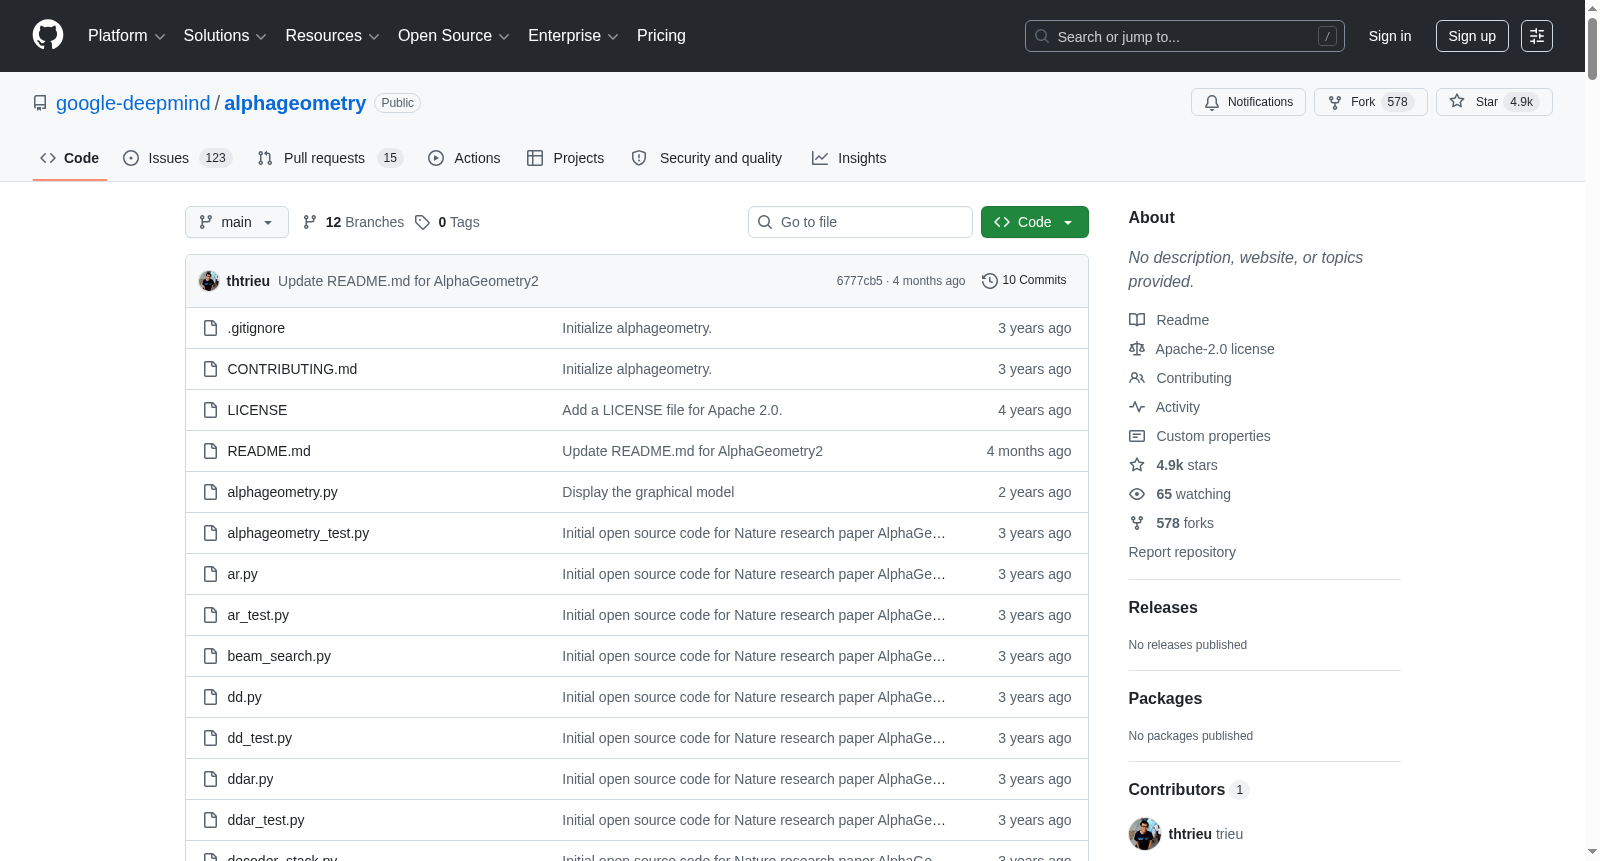The height and width of the screenshot is (861, 1600).
Task: Click the book icon next to Readme
Action: point(1137,320)
